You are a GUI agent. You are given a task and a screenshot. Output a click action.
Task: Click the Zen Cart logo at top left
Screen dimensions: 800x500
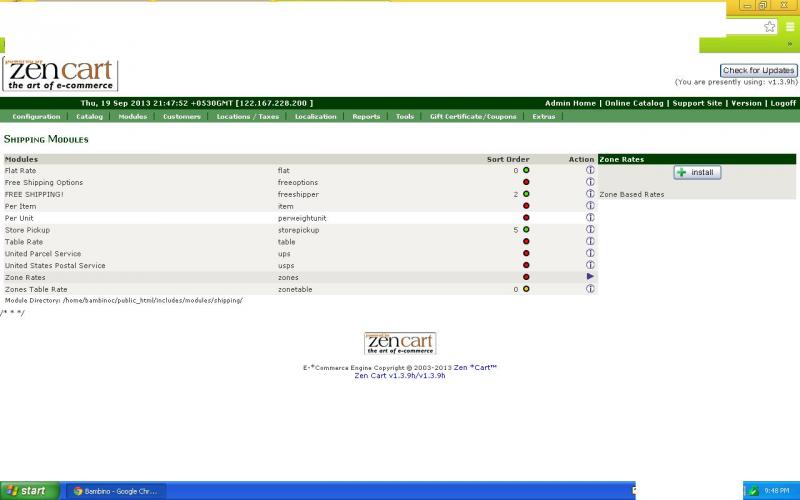pyautogui.click(x=60, y=74)
